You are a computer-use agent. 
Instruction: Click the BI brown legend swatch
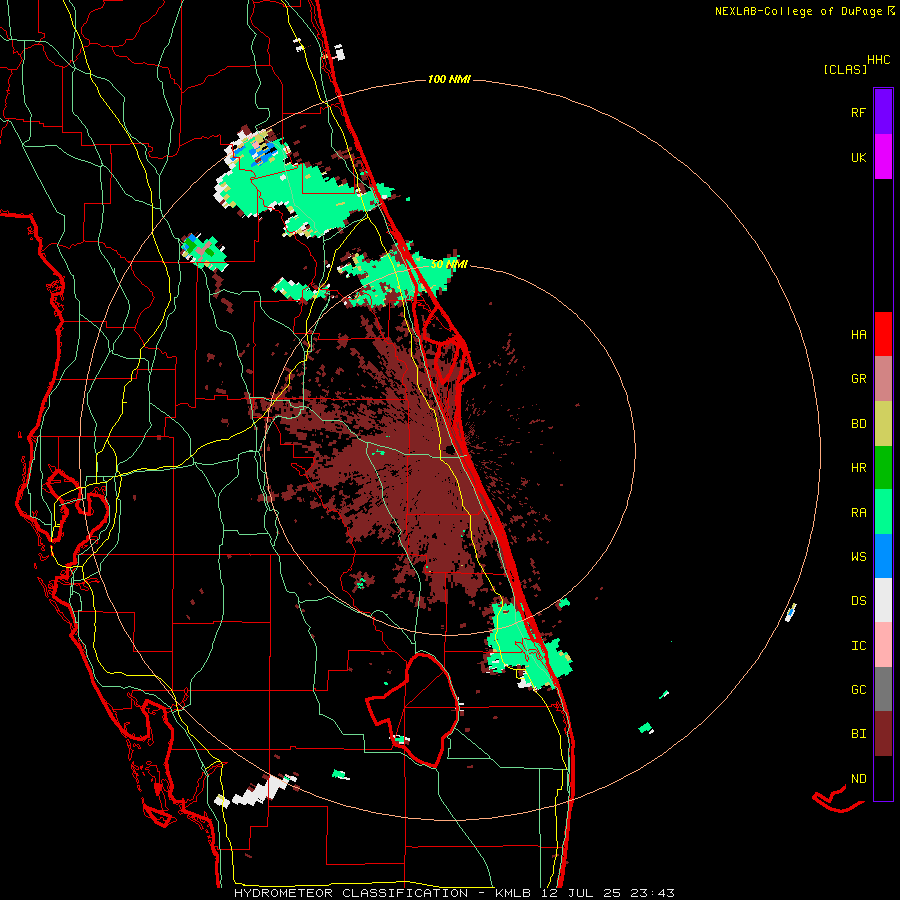(883, 734)
